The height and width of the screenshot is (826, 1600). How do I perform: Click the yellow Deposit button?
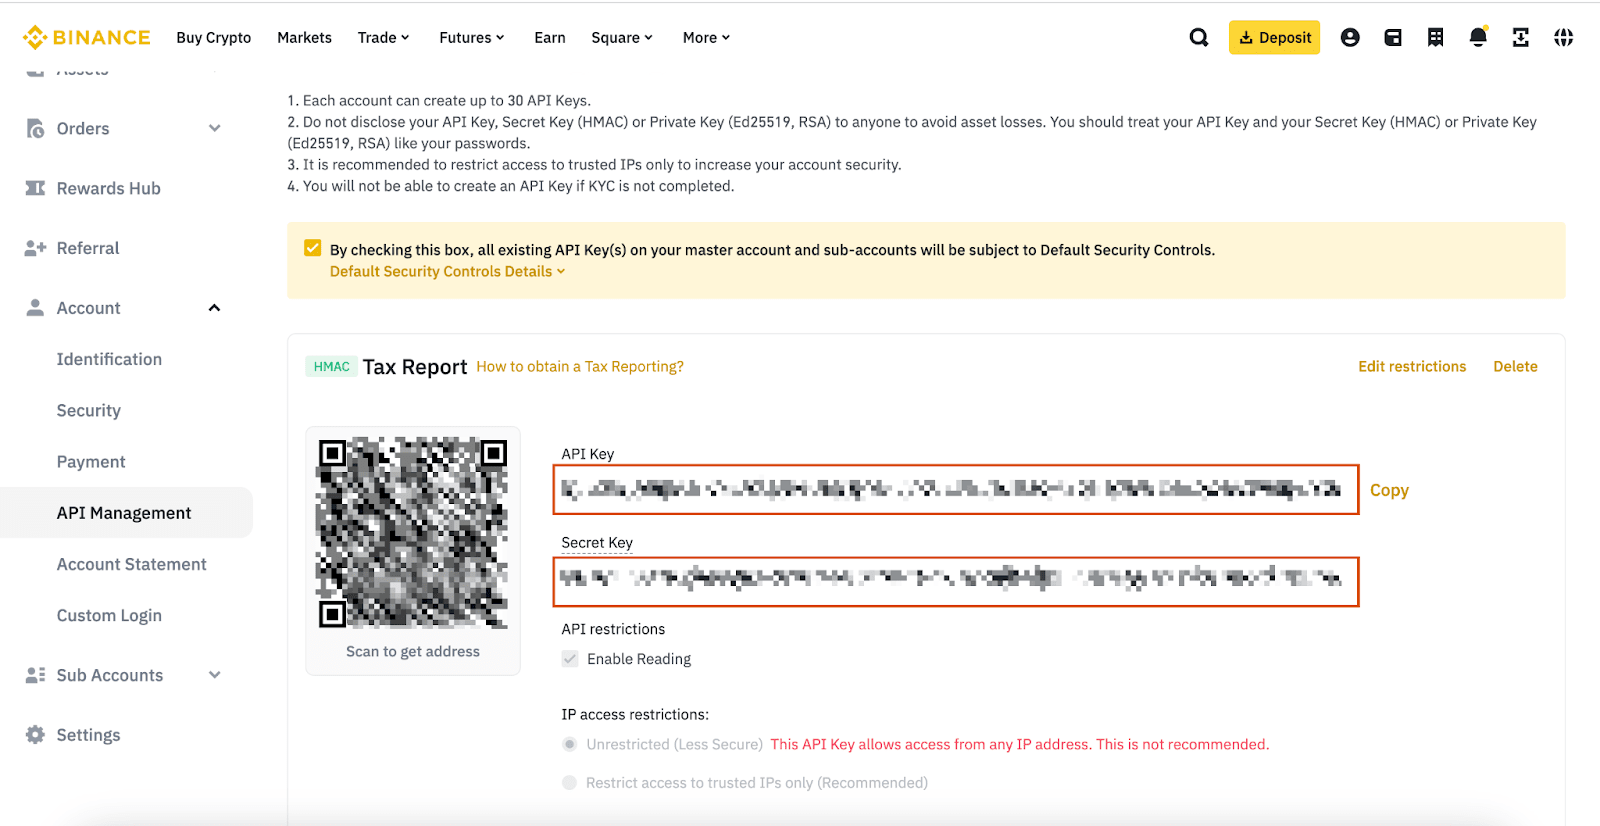[1274, 38]
